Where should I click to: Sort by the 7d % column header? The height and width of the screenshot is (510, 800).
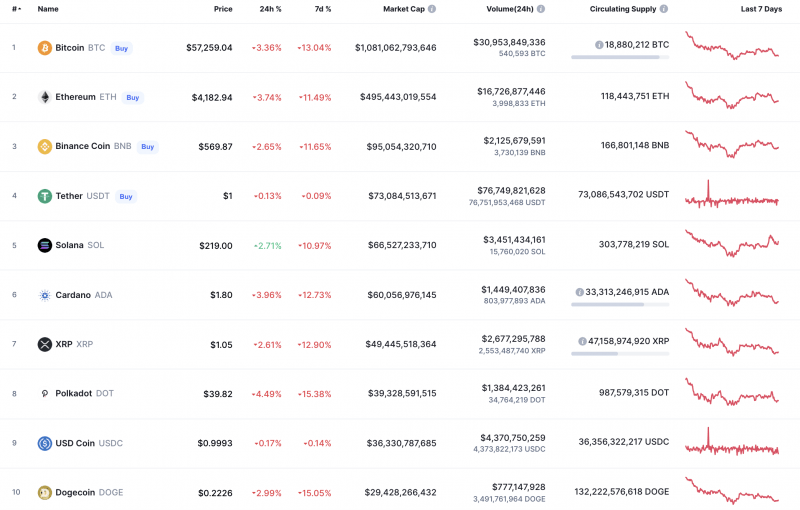(321, 9)
